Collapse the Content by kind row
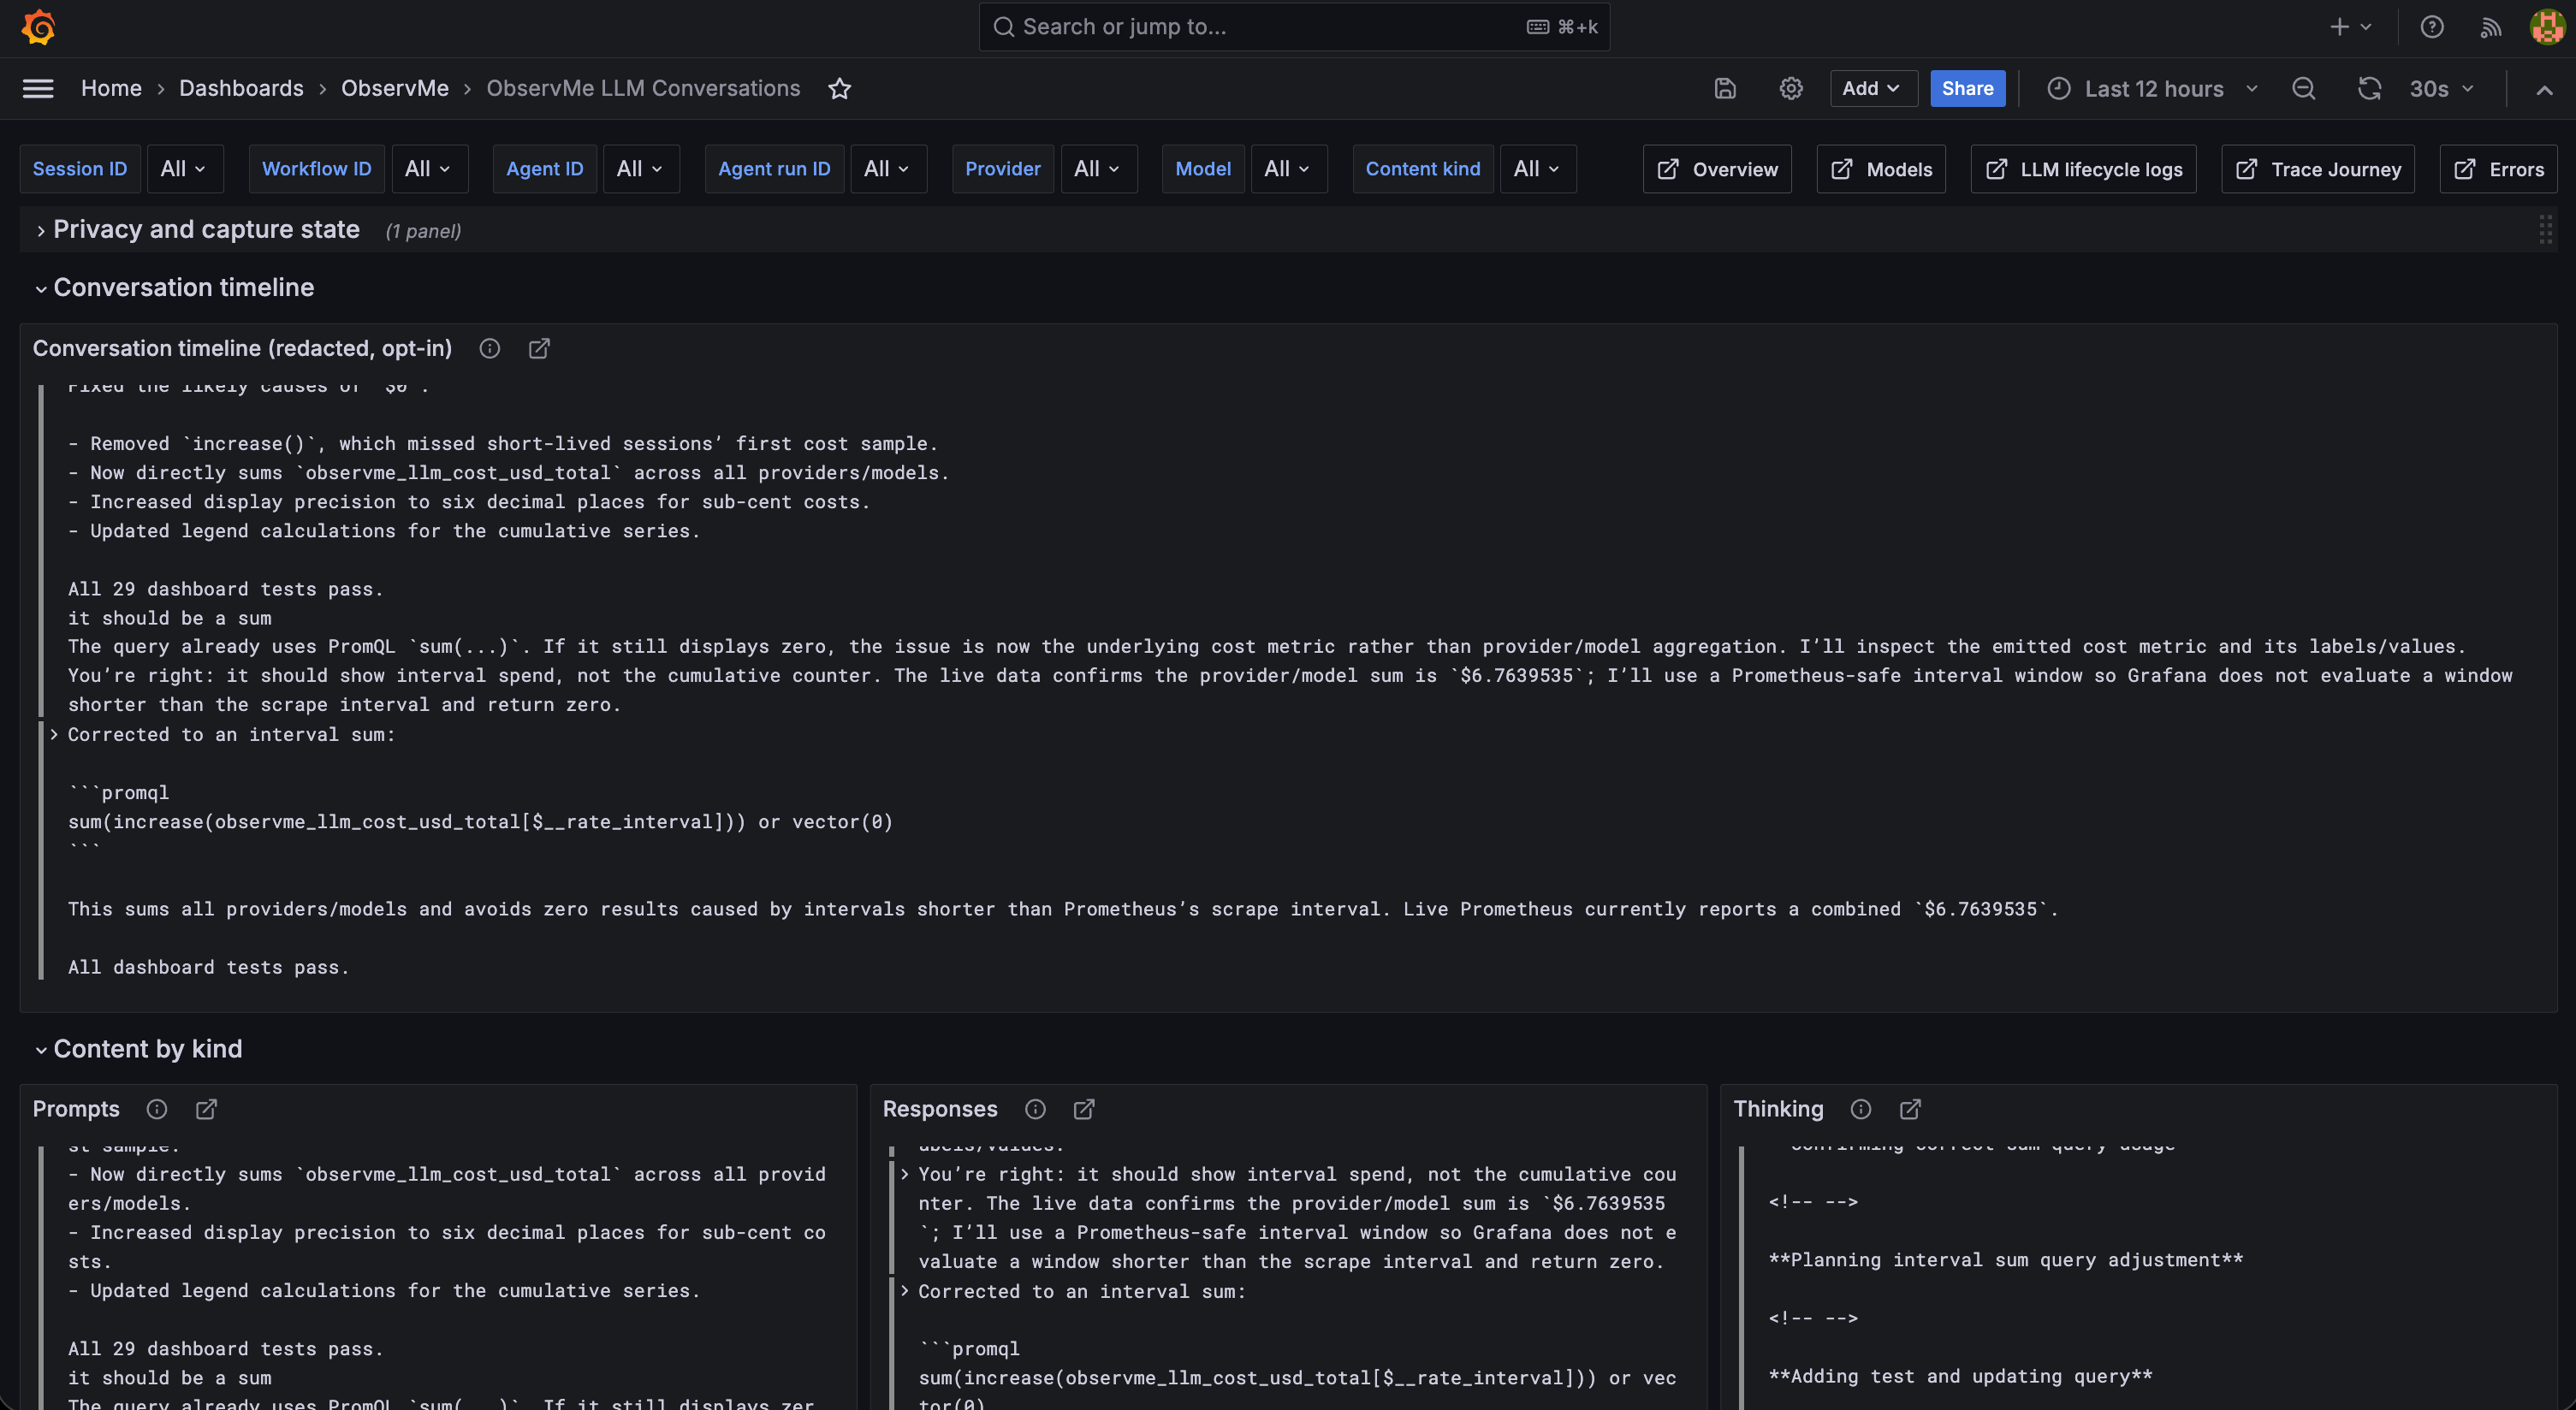The image size is (2576, 1410). 41,1050
